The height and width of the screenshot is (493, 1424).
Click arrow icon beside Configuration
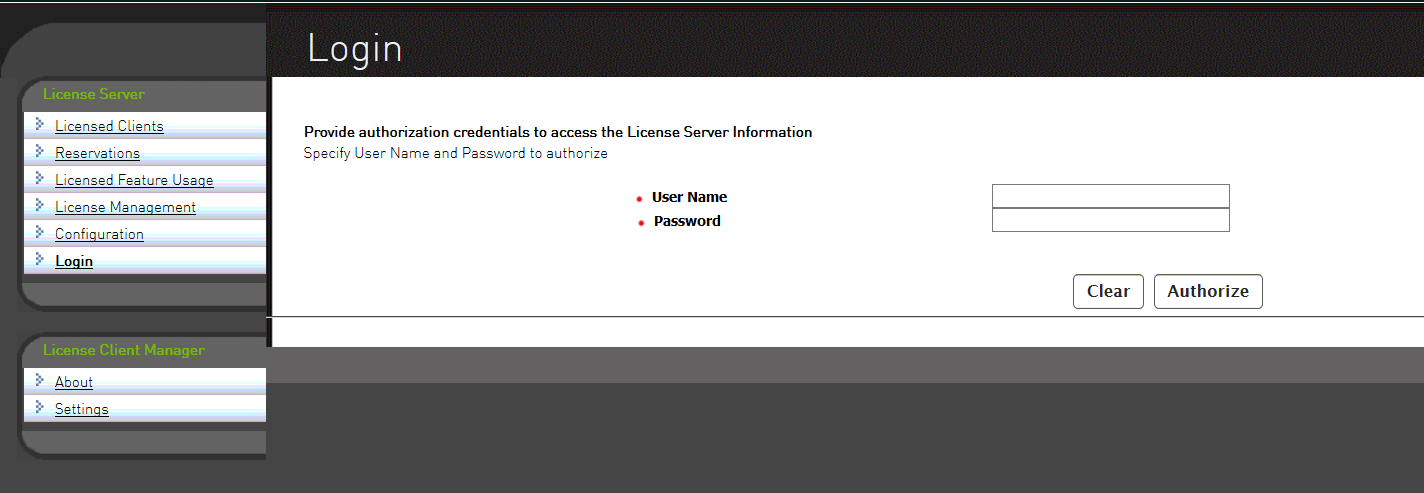pos(40,232)
